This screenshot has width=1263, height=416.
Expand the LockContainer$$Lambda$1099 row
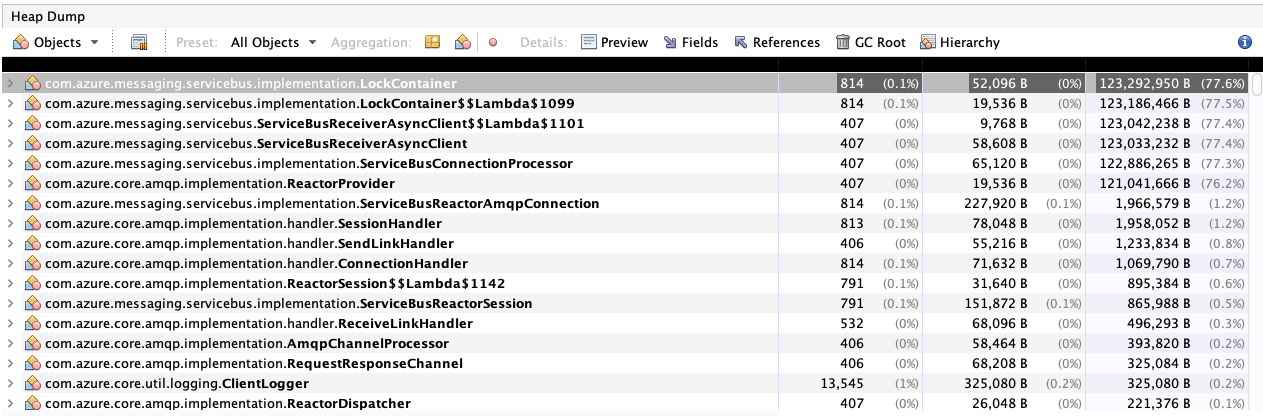[11, 104]
